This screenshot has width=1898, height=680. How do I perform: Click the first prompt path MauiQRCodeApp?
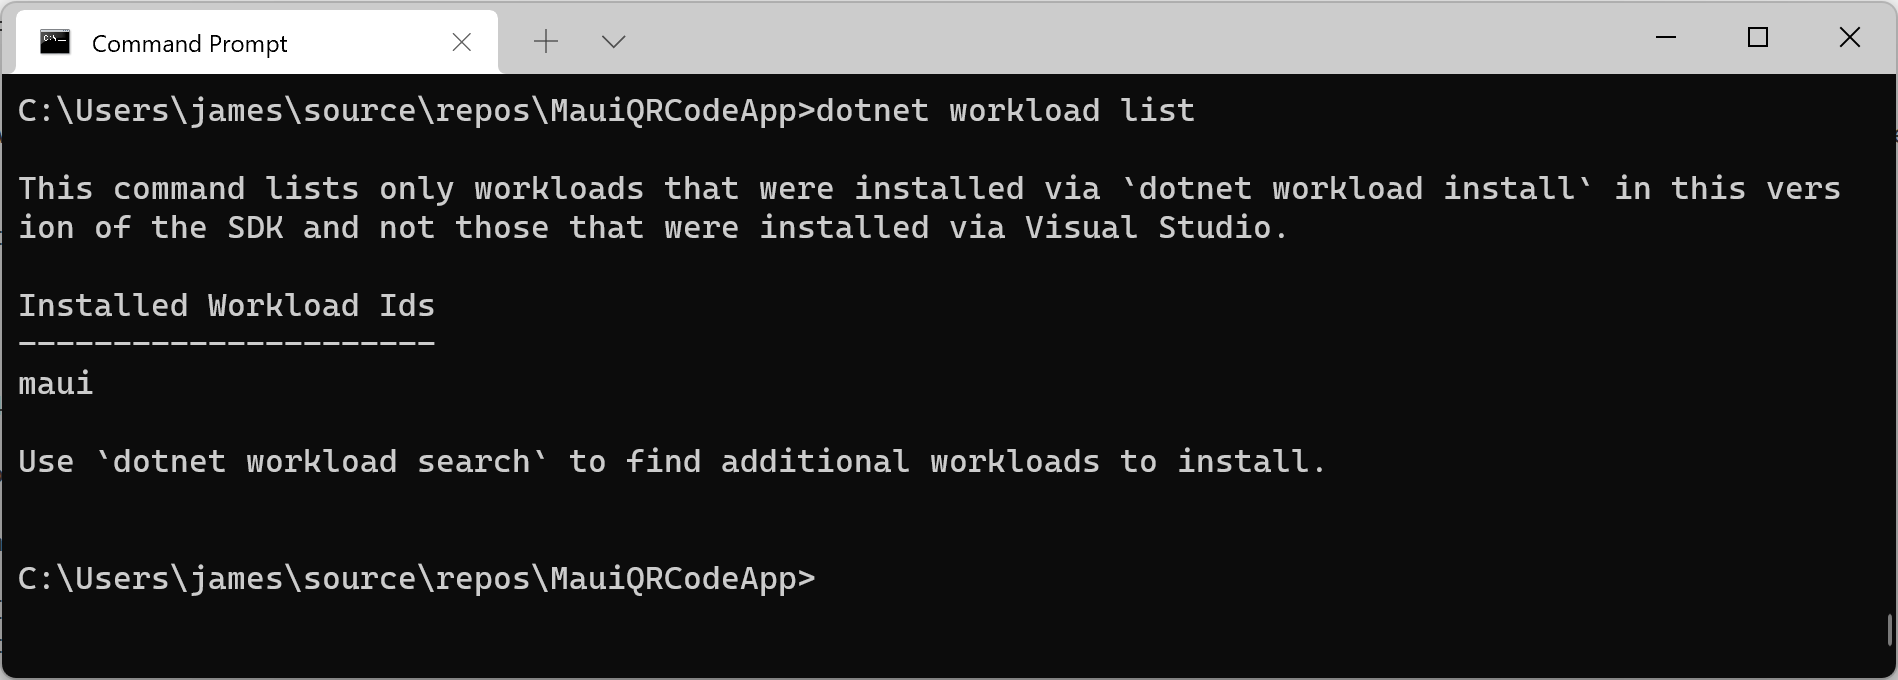[x=673, y=110]
